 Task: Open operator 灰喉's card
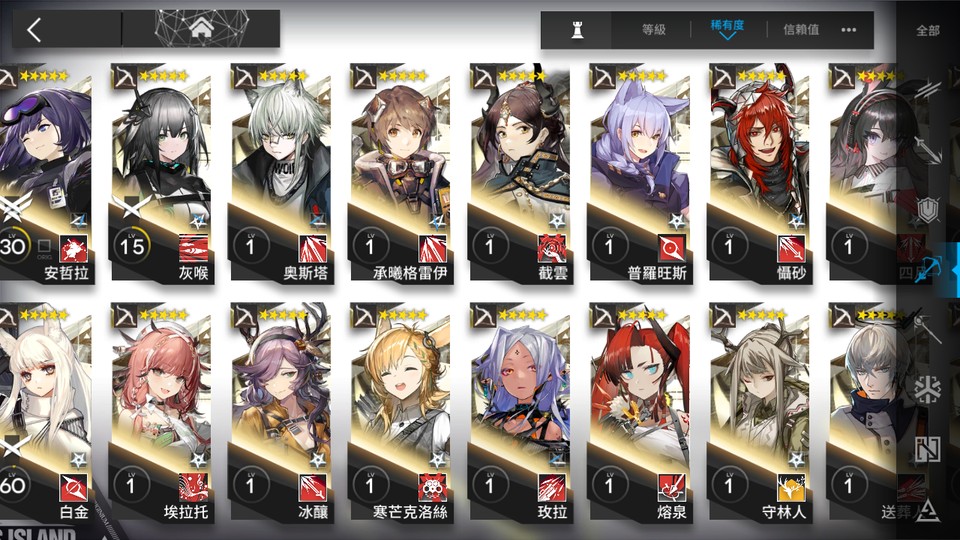[x=161, y=173]
